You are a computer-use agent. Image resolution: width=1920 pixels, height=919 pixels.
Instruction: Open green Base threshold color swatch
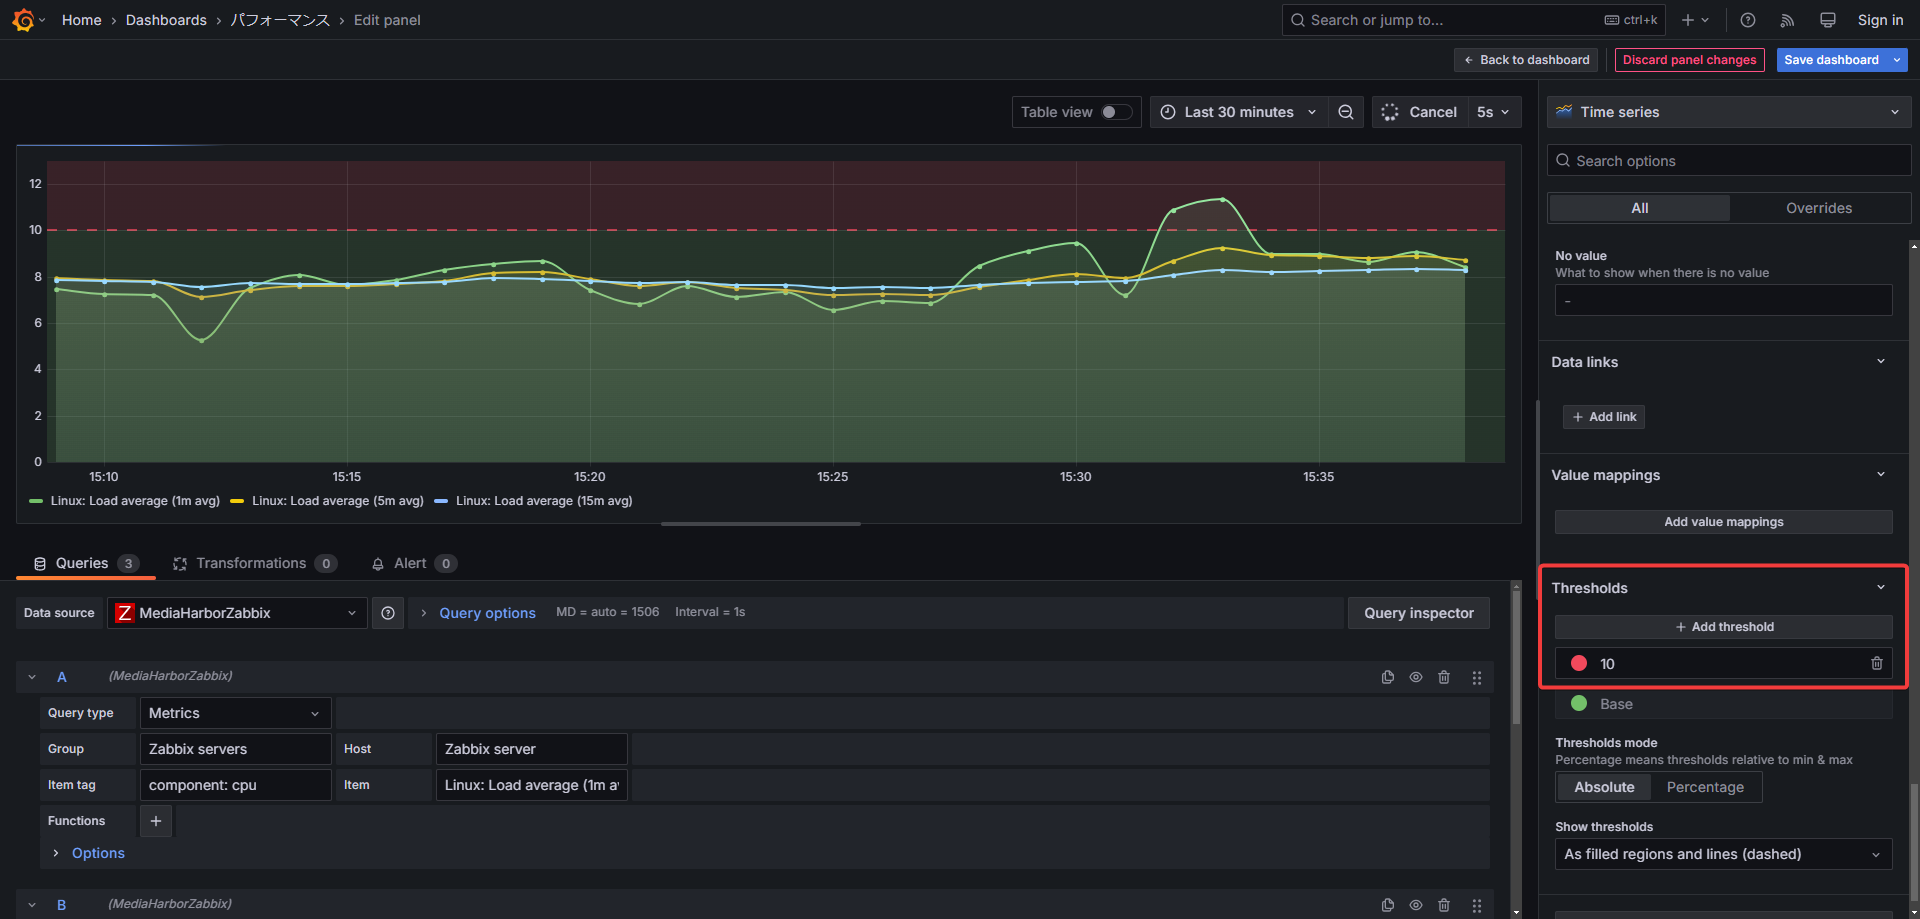(x=1579, y=703)
